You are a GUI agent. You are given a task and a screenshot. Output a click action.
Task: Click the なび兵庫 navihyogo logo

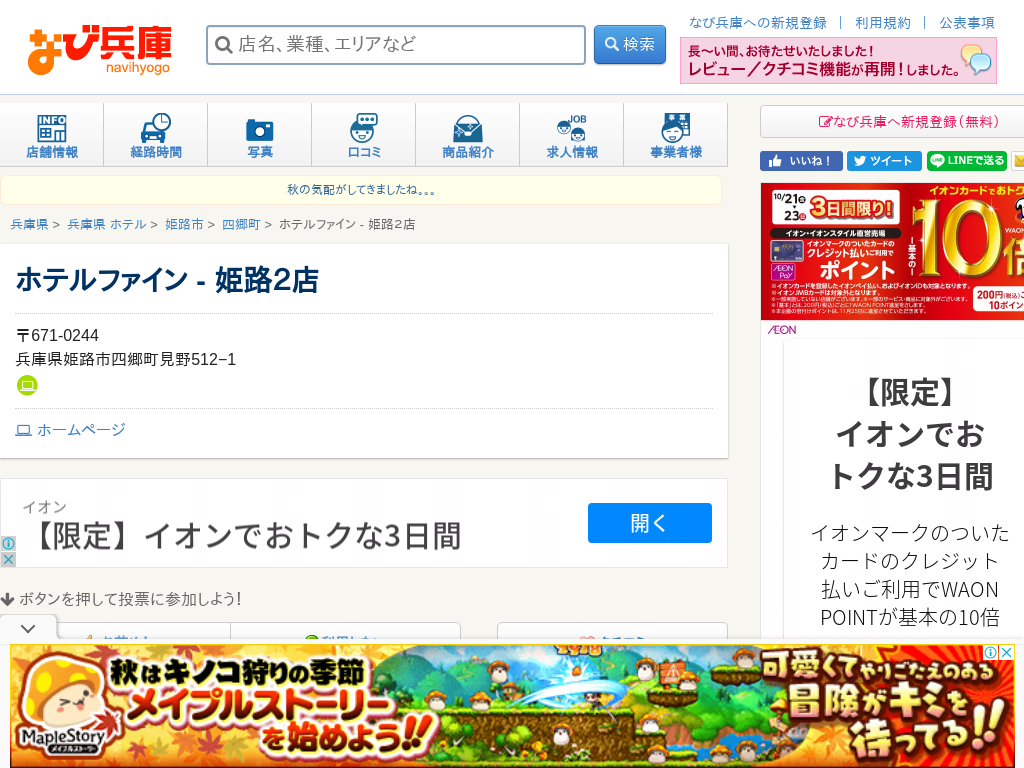point(100,50)
